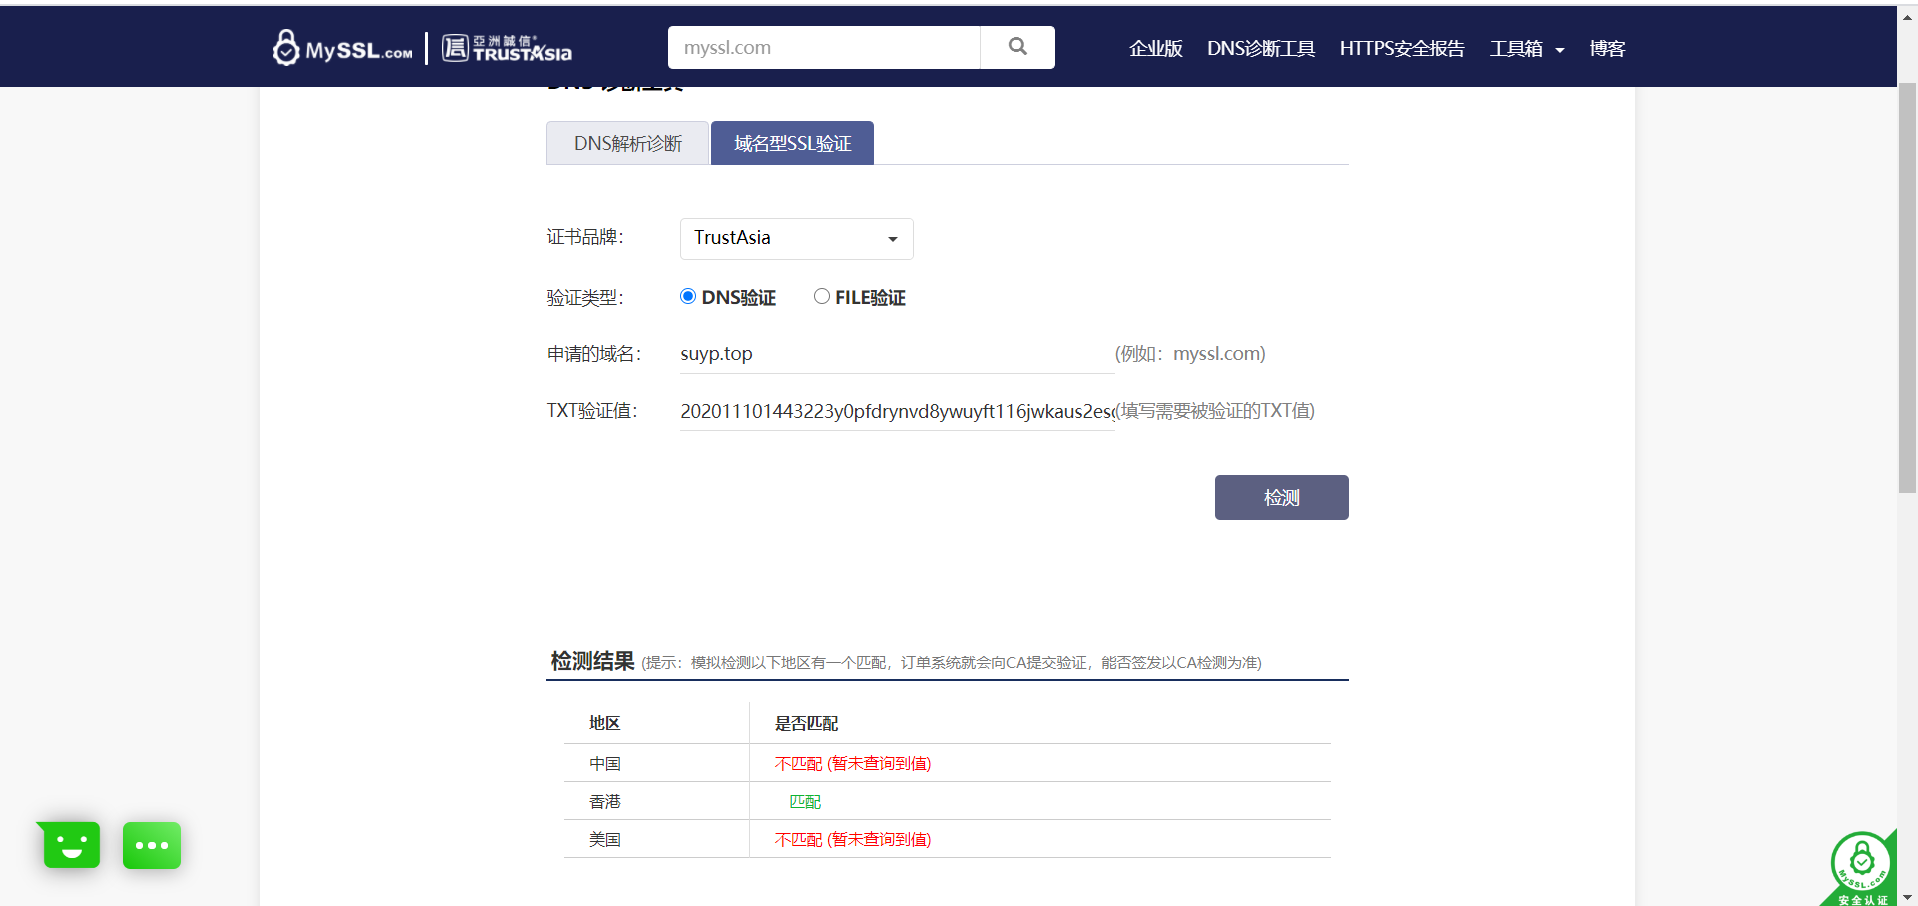Click the scrollbar down arrow
Image resolution: width=1918 pixels, height=906 pixels.
[1908, 896]
